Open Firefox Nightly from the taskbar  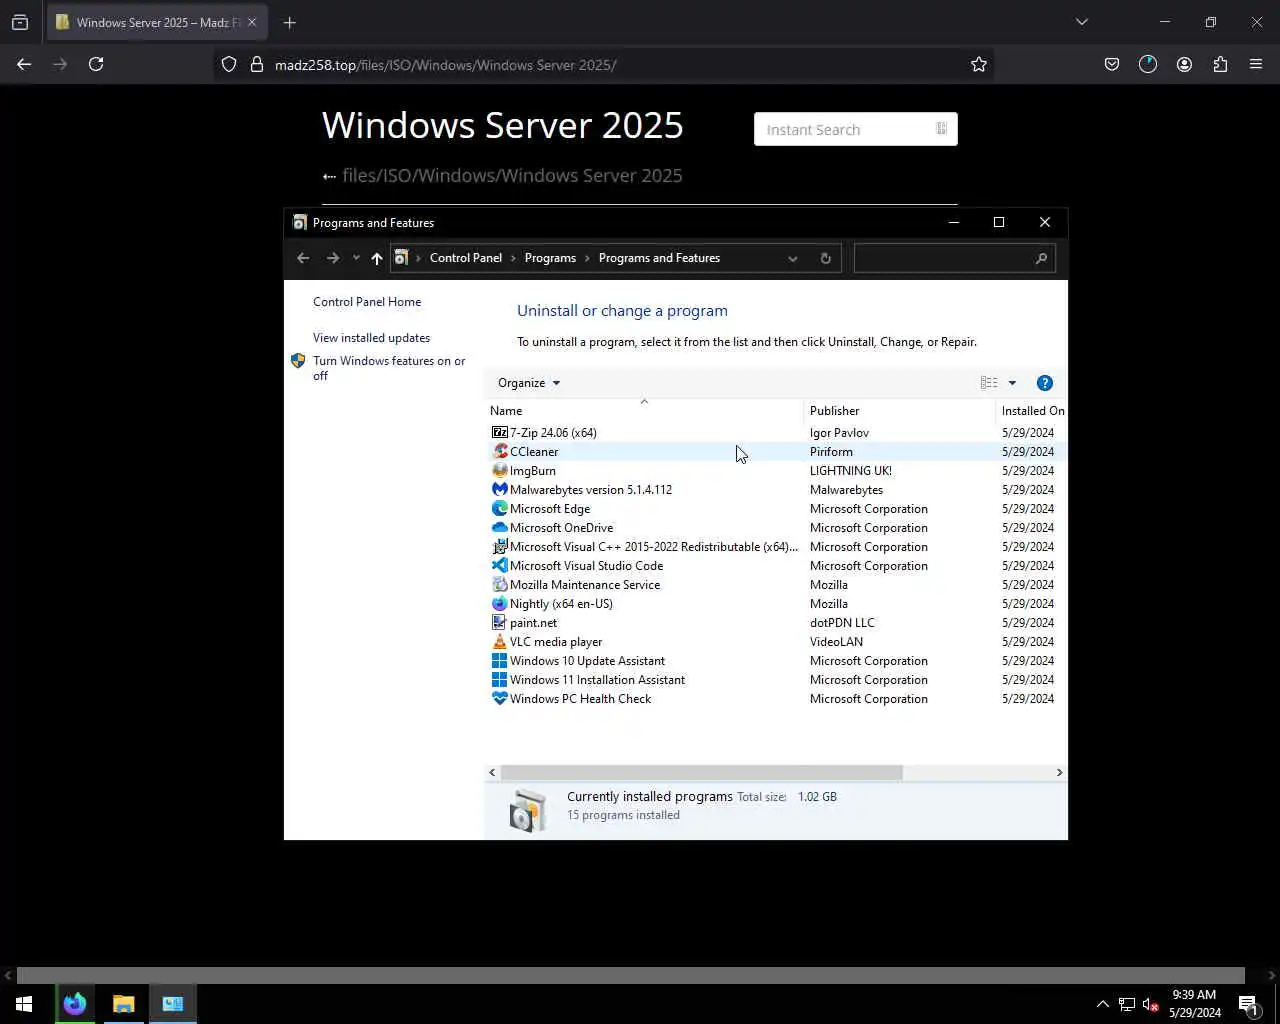pos(75,1003)
